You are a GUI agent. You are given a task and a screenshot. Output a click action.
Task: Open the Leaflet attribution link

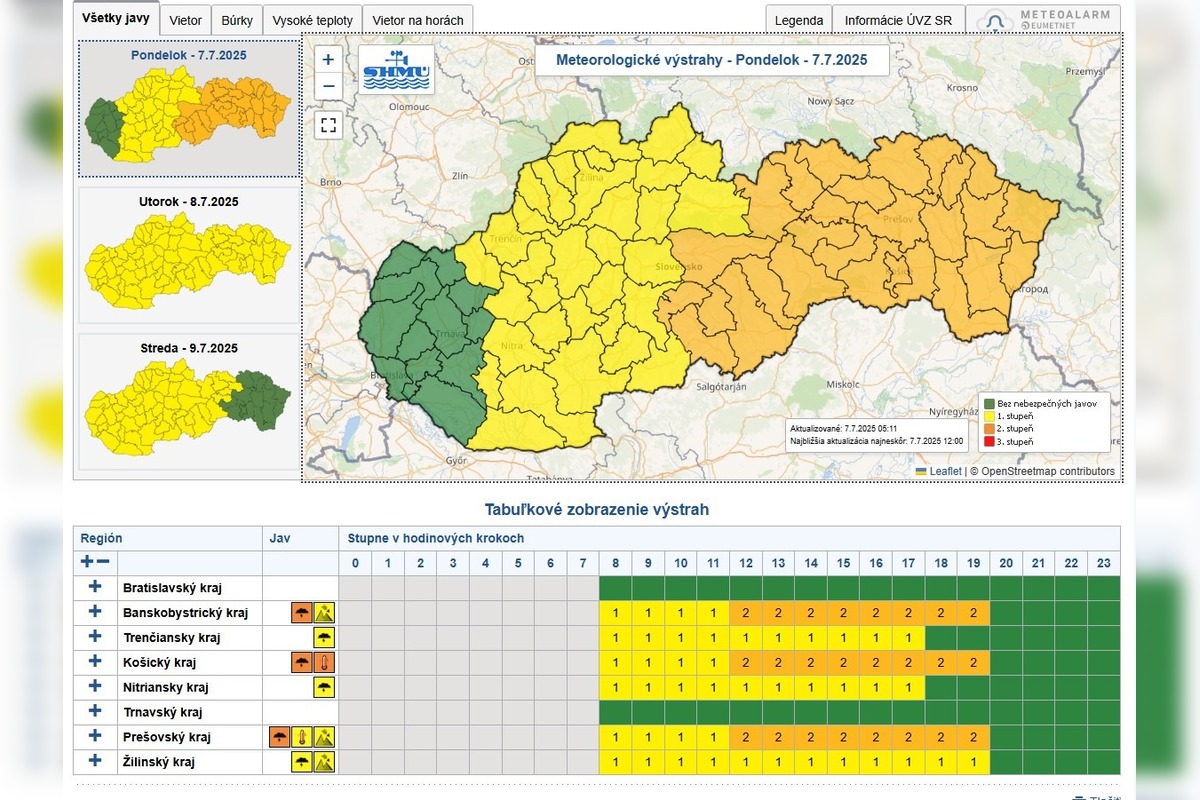(x=945, y=471)
